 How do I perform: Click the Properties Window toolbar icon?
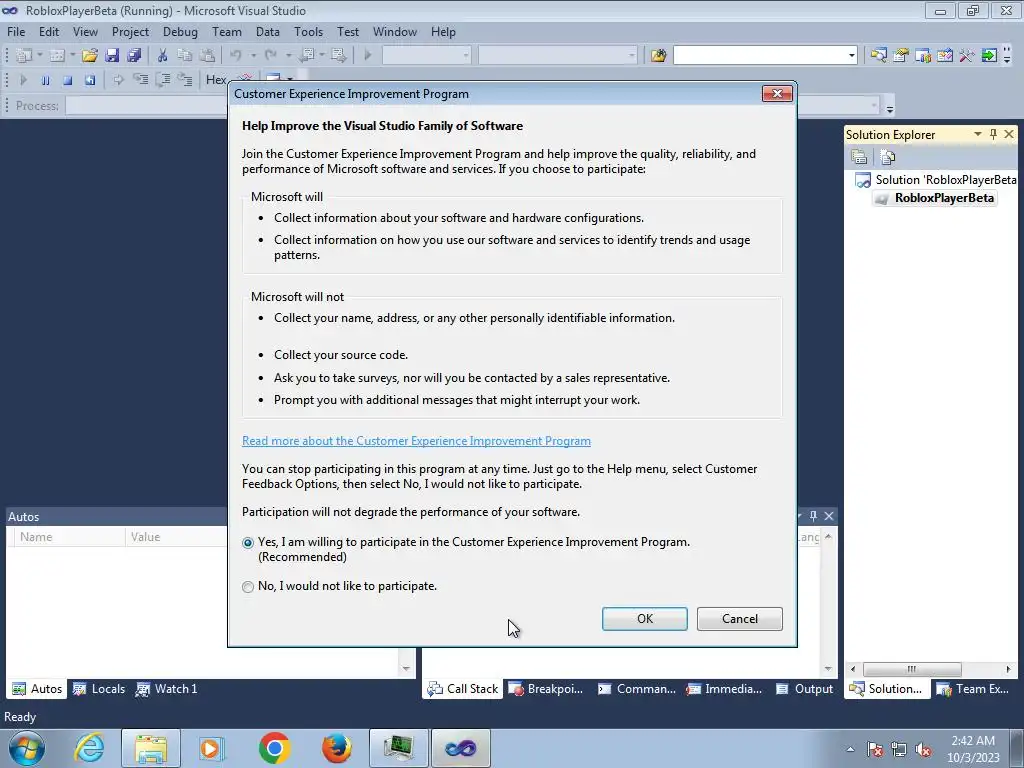tap(901, 56)
